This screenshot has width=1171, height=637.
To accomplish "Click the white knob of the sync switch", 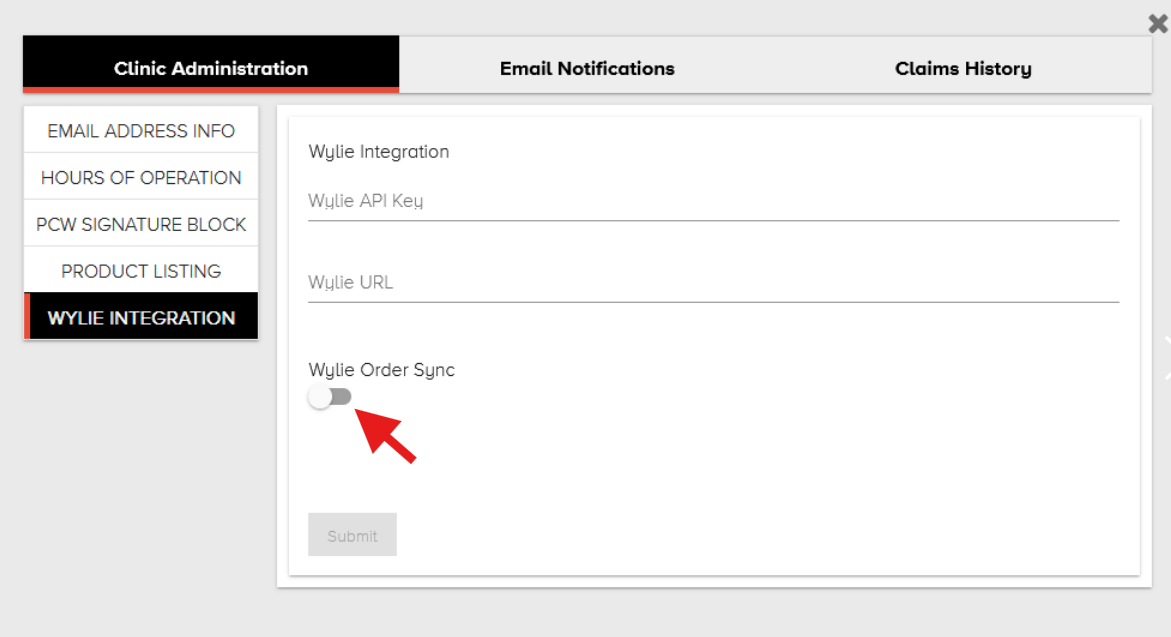I will point(320,397).
